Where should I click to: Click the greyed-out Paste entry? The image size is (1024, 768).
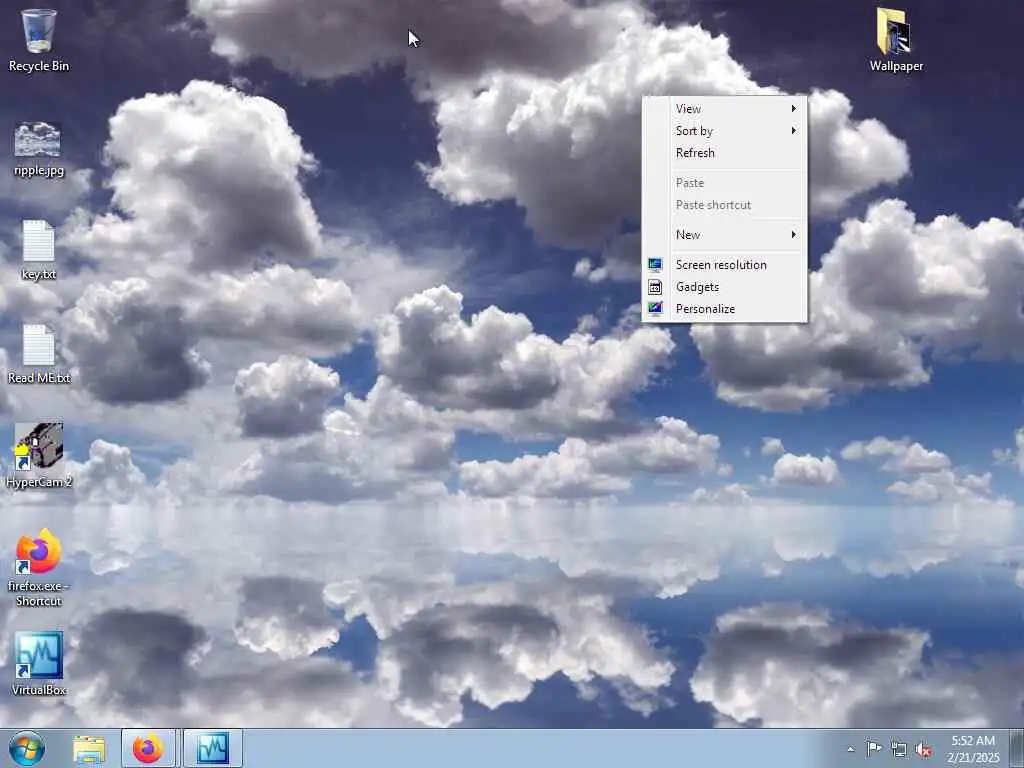[x=724, y=183]
